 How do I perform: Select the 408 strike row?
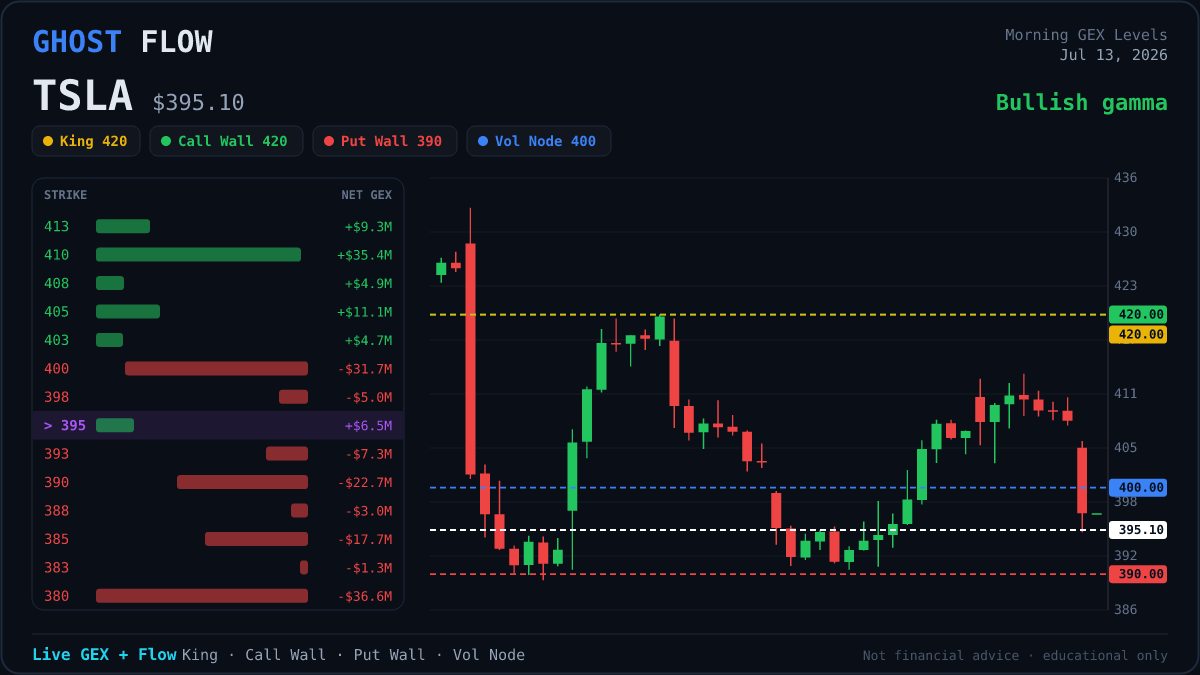pyautogui.click(x=218, y=283)
